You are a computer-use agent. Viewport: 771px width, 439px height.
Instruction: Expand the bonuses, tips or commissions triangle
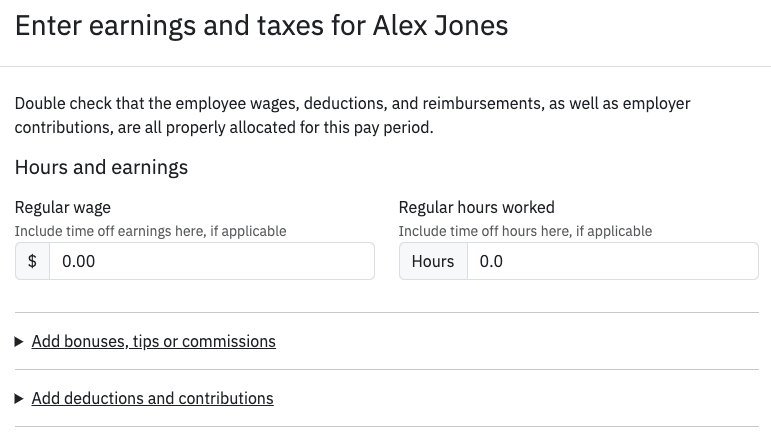tap(19, 342)
